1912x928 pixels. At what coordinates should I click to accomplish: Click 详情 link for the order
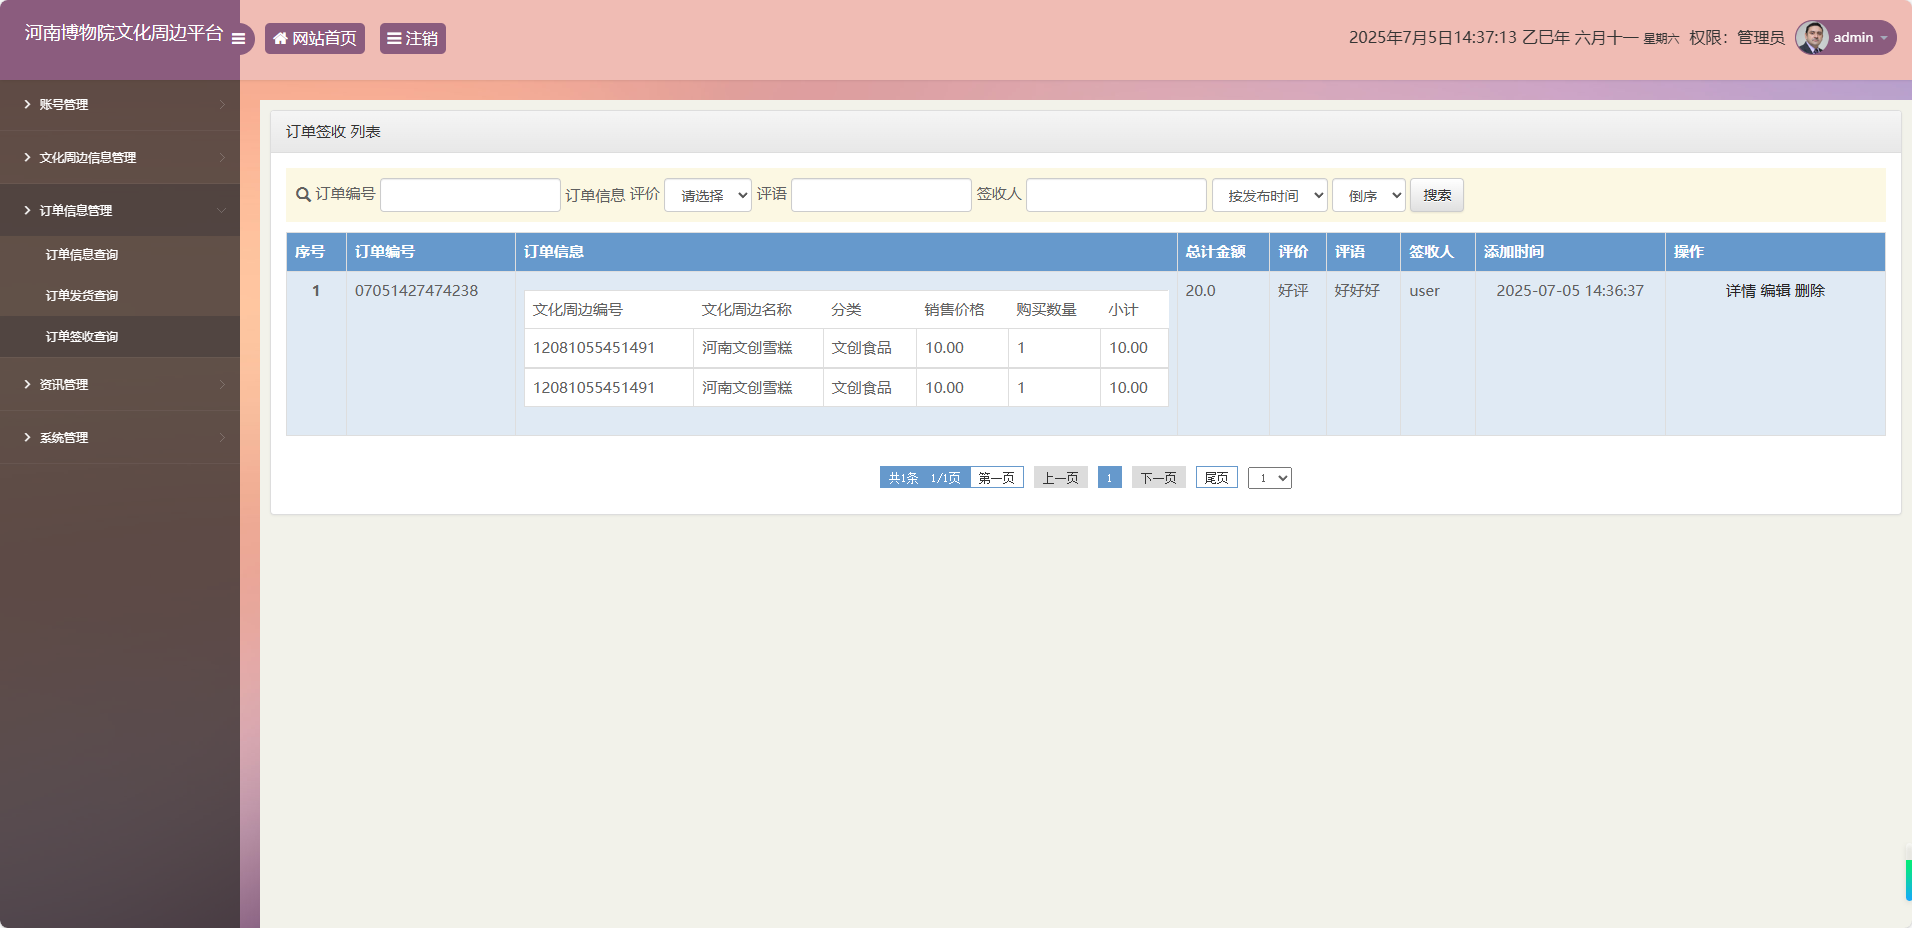(x=1740, y=291)
